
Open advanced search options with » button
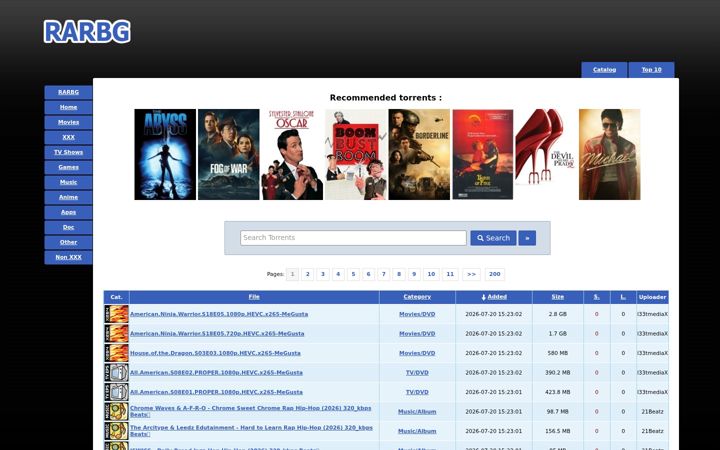(527, 238)
